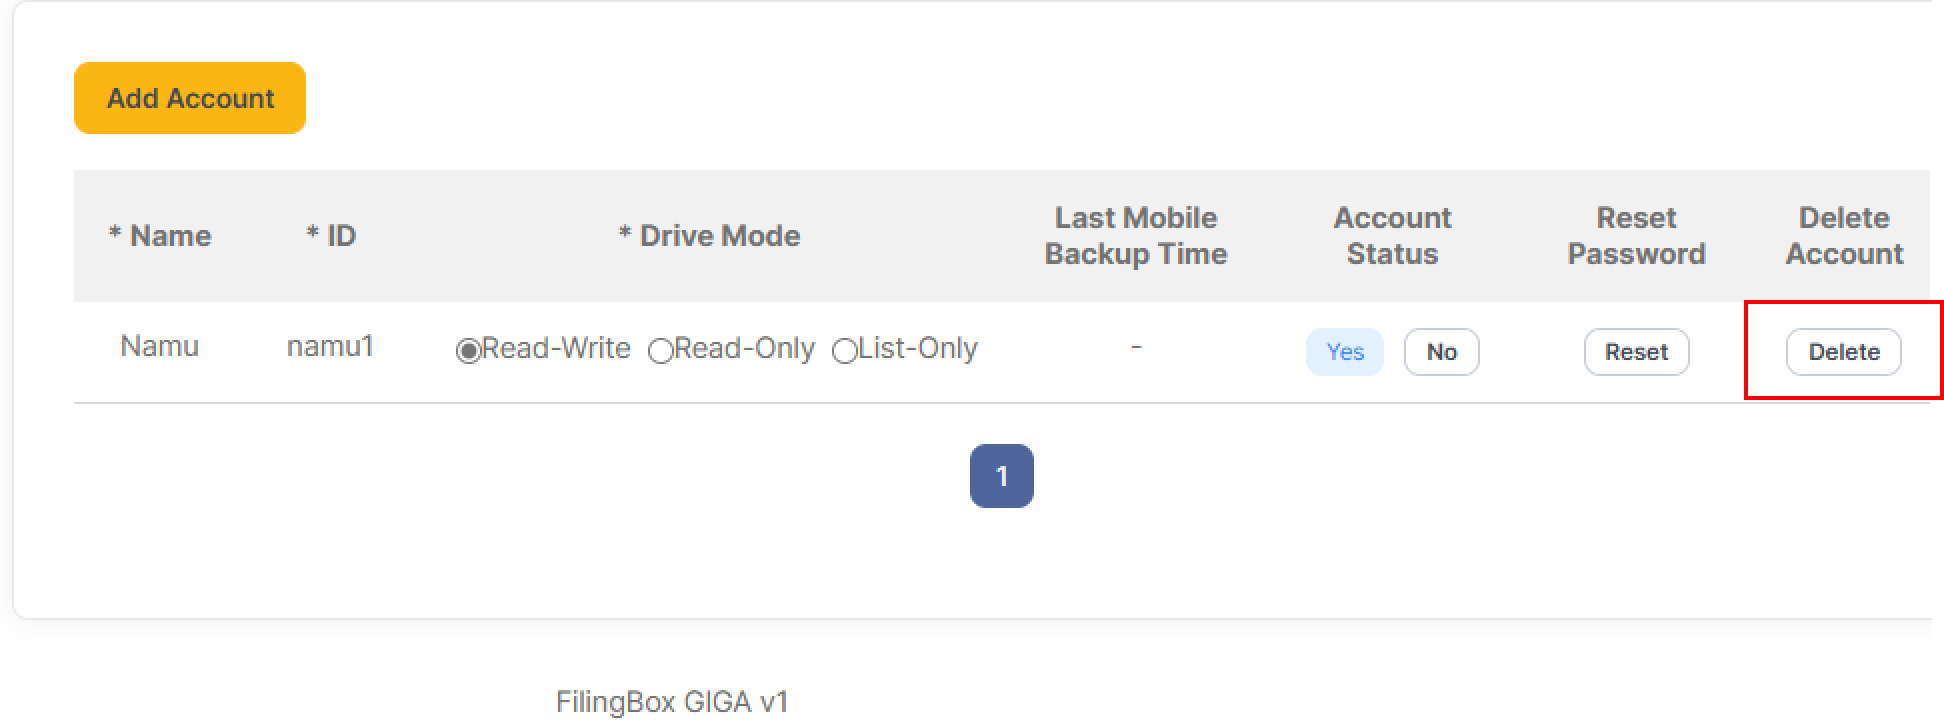This screenshot has height=724, width=1944.
Task: Select the namu1 account ID
Action: tap(330, 347)
